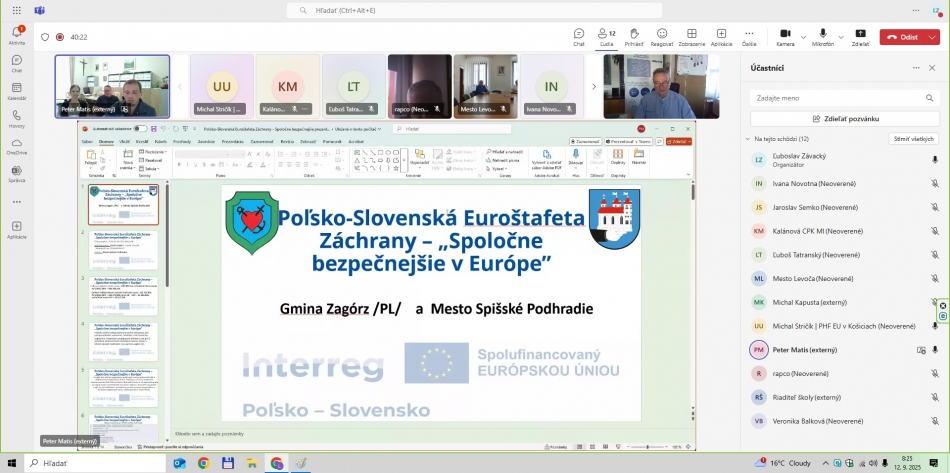Screen dimensions: 950x473
Task: Toggle the Mikrofón microphone mute
Action: (x=822, y=36)
